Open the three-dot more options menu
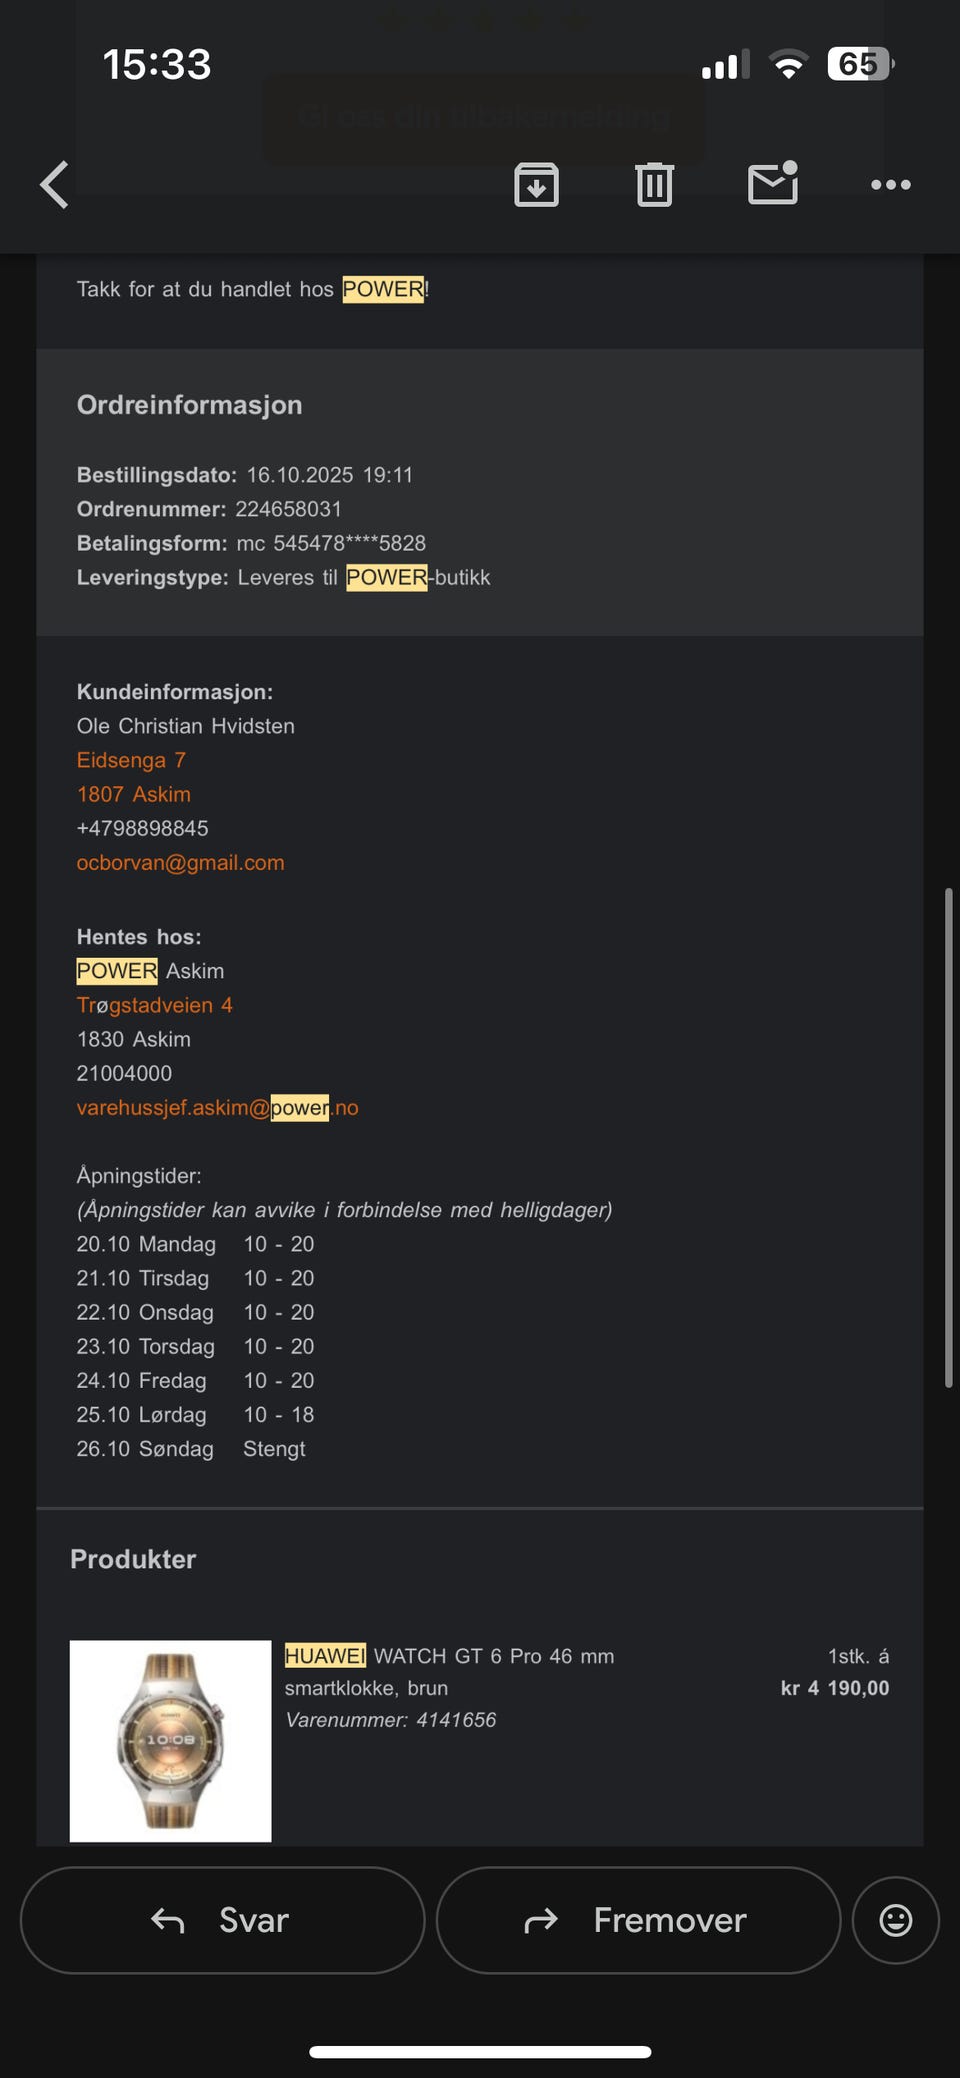Image resolution: width=960 pixels, height=2078 pixels. point(890,185)
